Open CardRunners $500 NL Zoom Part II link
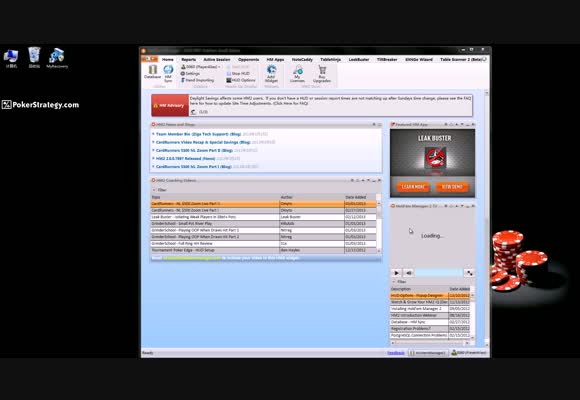This screenshot has width=580, height=400. pos(194,150)
